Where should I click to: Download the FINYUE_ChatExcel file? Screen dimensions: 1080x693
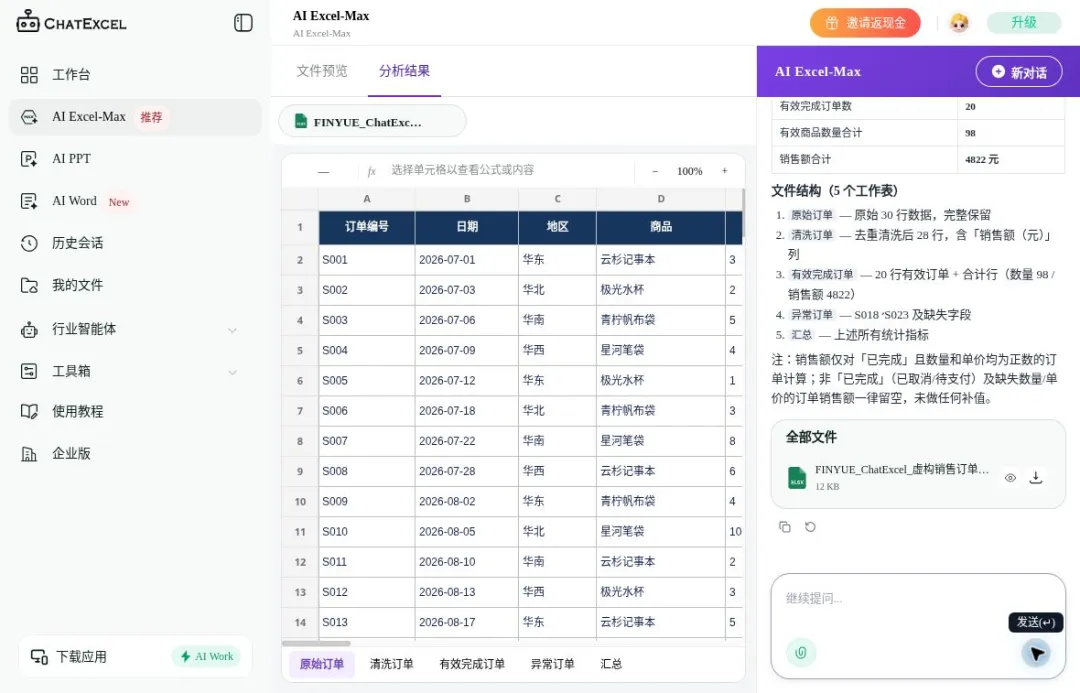pyautogui.click(x=1035, y=477)
